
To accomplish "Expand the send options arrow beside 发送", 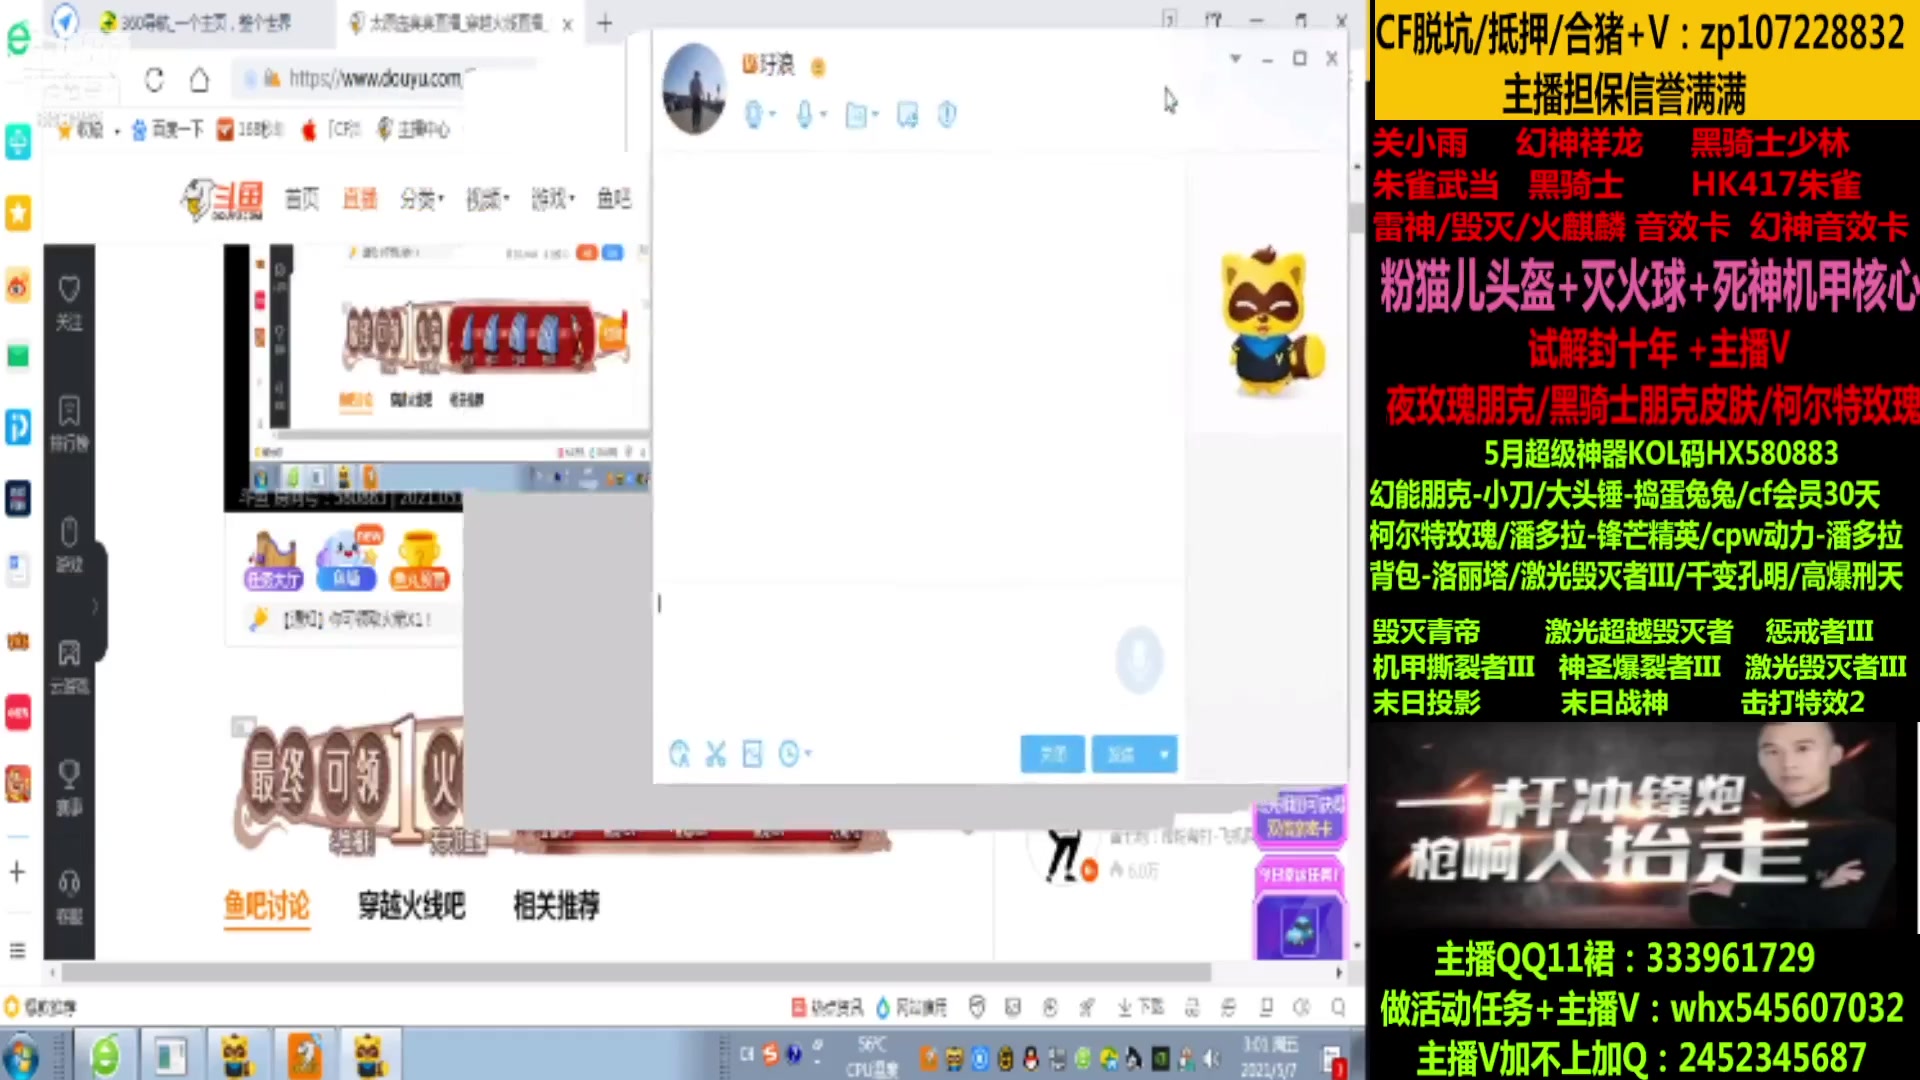I will [x=1165, y=755].
